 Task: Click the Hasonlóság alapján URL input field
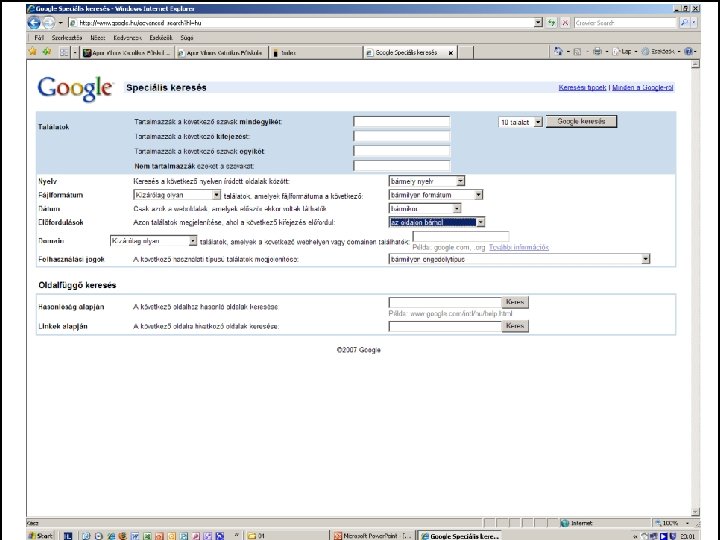pos(445,302)
